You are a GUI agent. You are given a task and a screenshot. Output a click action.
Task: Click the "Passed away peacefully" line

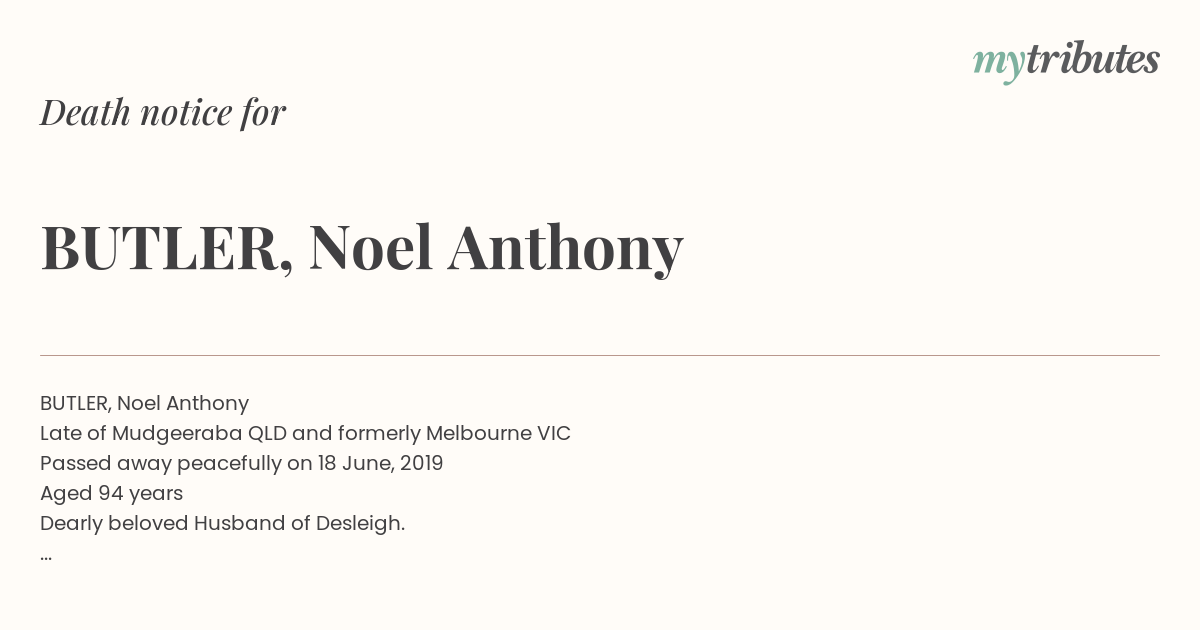[x=241, y=463]
